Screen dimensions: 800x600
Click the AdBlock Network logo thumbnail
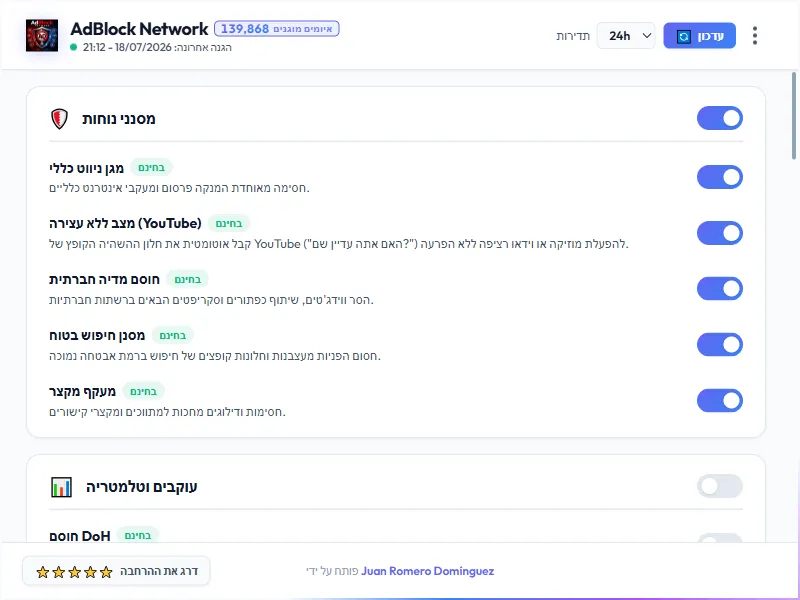(x=42, y=36)
